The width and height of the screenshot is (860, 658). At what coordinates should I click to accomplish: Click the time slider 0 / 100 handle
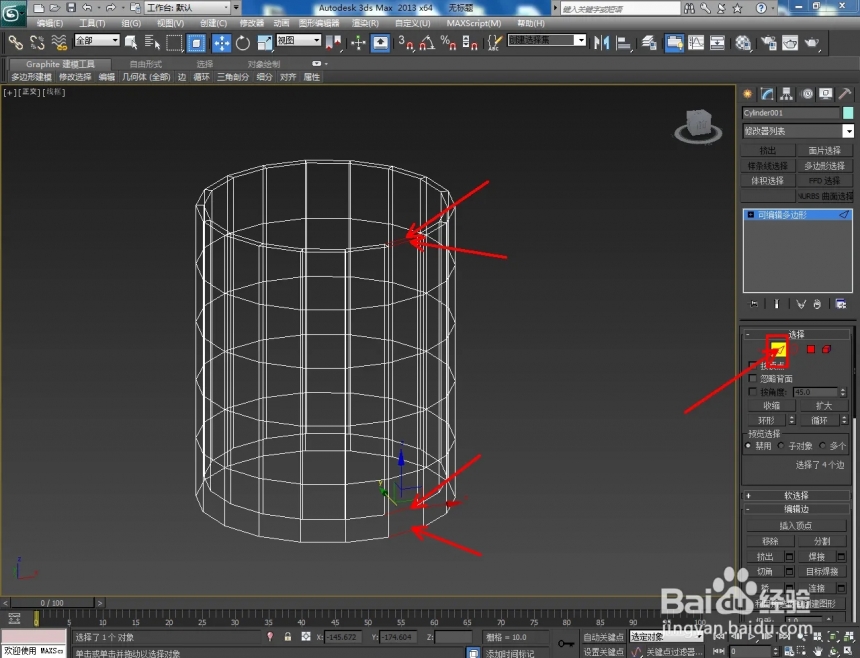(x=52, y=603)
